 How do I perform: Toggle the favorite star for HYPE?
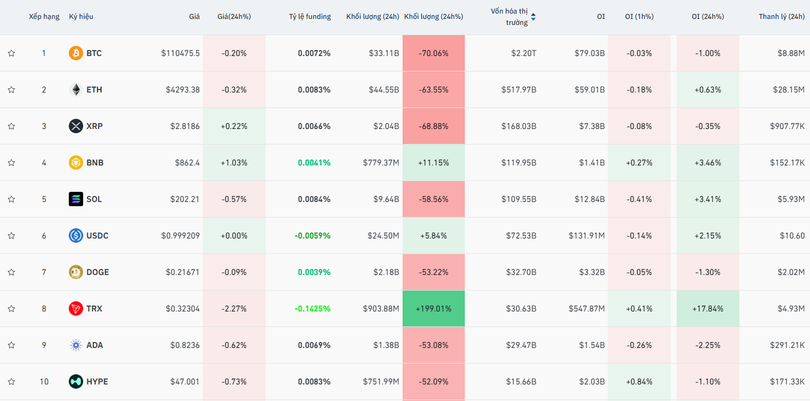coord(12,382)
